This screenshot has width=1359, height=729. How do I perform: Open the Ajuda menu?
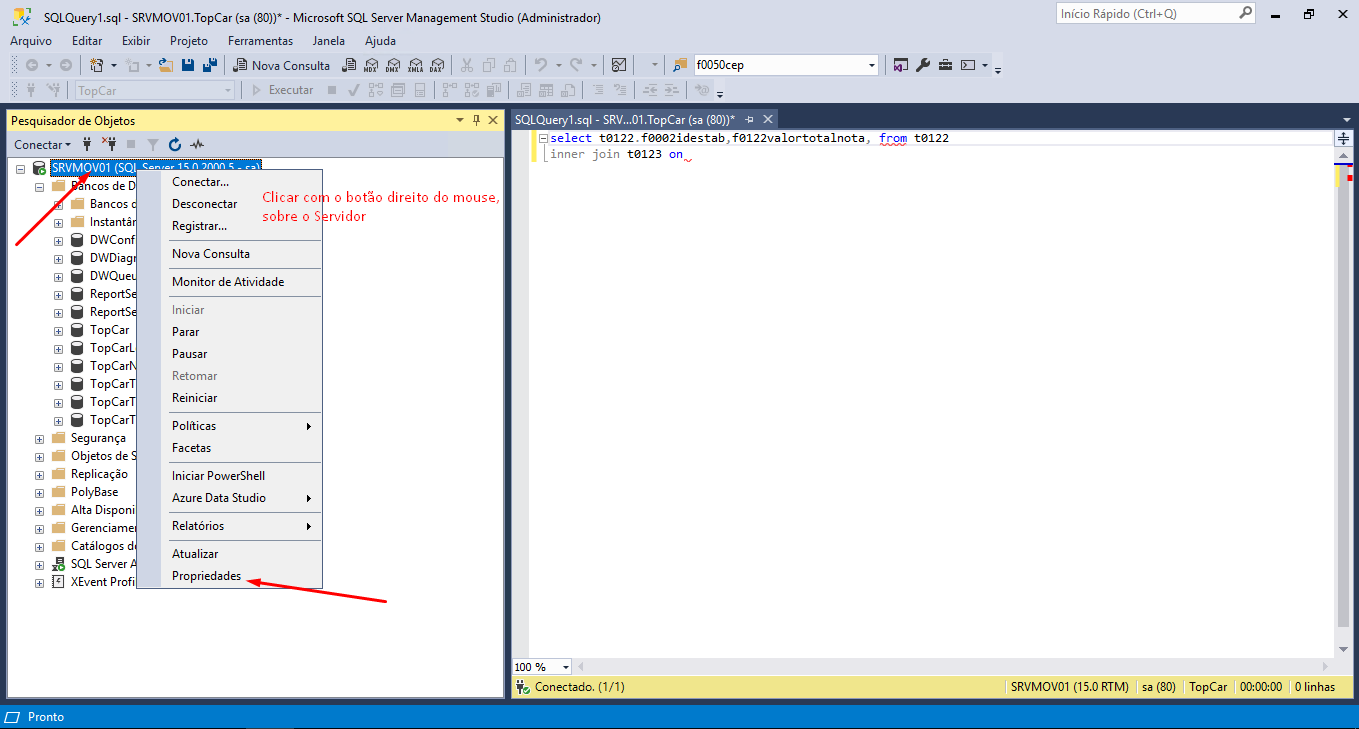click(380, 41)
